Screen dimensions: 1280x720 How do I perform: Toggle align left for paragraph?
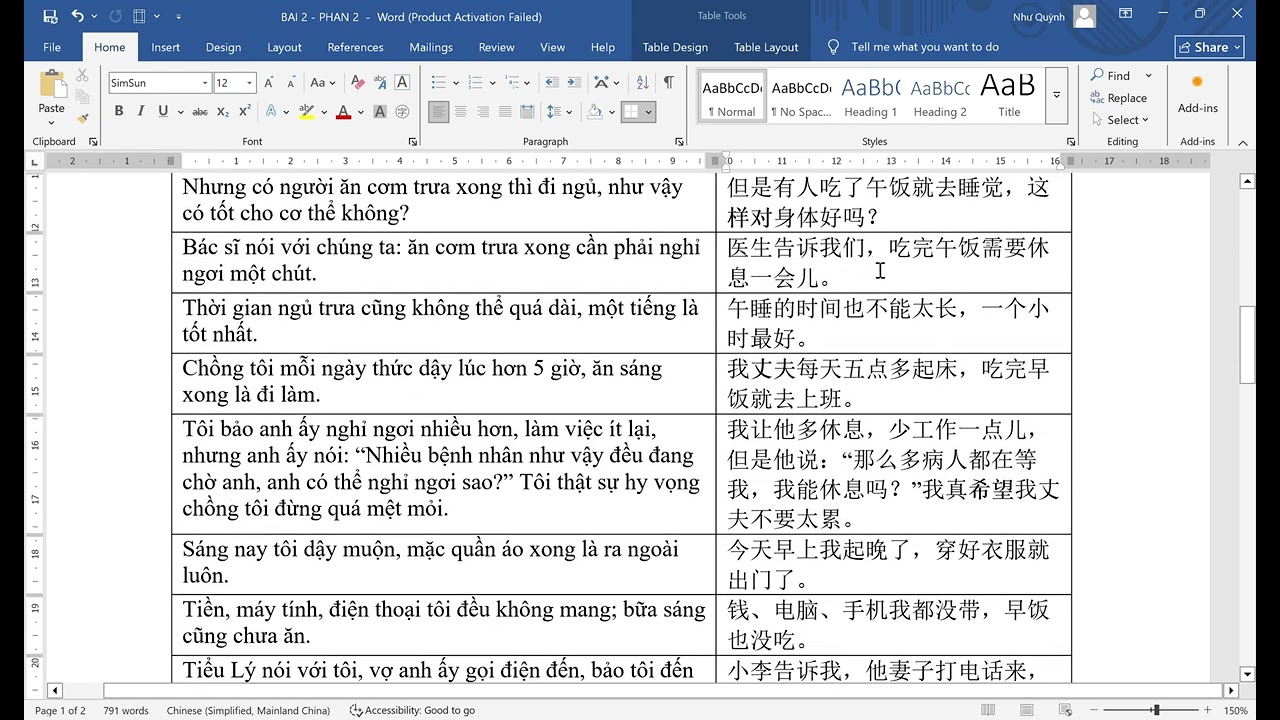[x=439, y=112]
